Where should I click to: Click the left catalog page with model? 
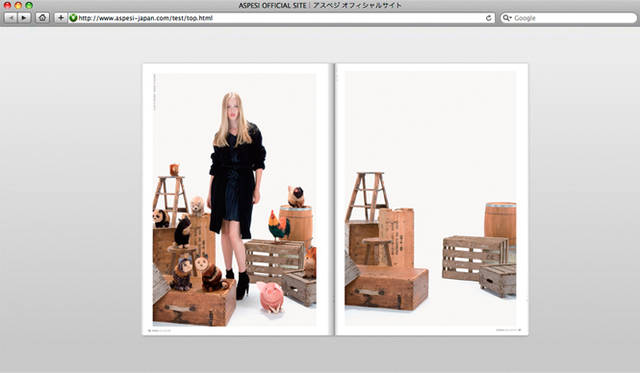[x=236, y=200]
